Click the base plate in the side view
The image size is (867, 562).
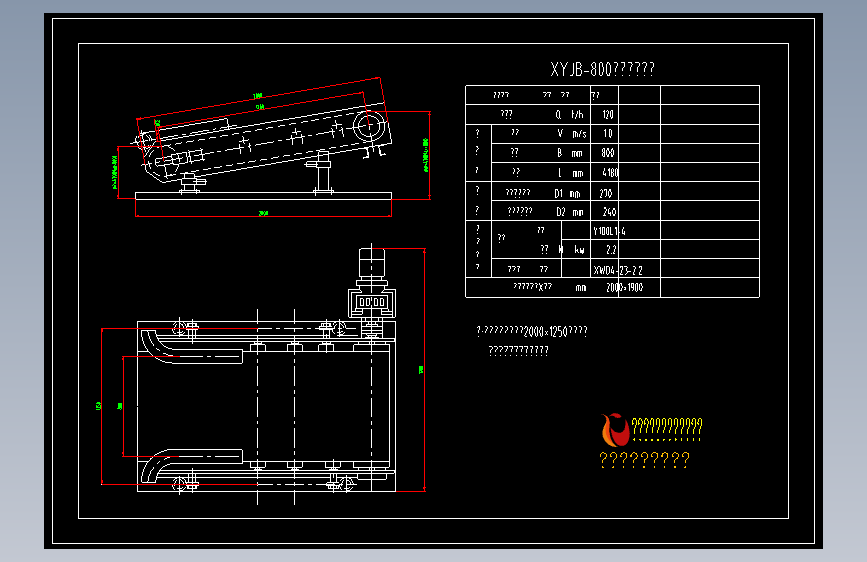click(263, 196)
